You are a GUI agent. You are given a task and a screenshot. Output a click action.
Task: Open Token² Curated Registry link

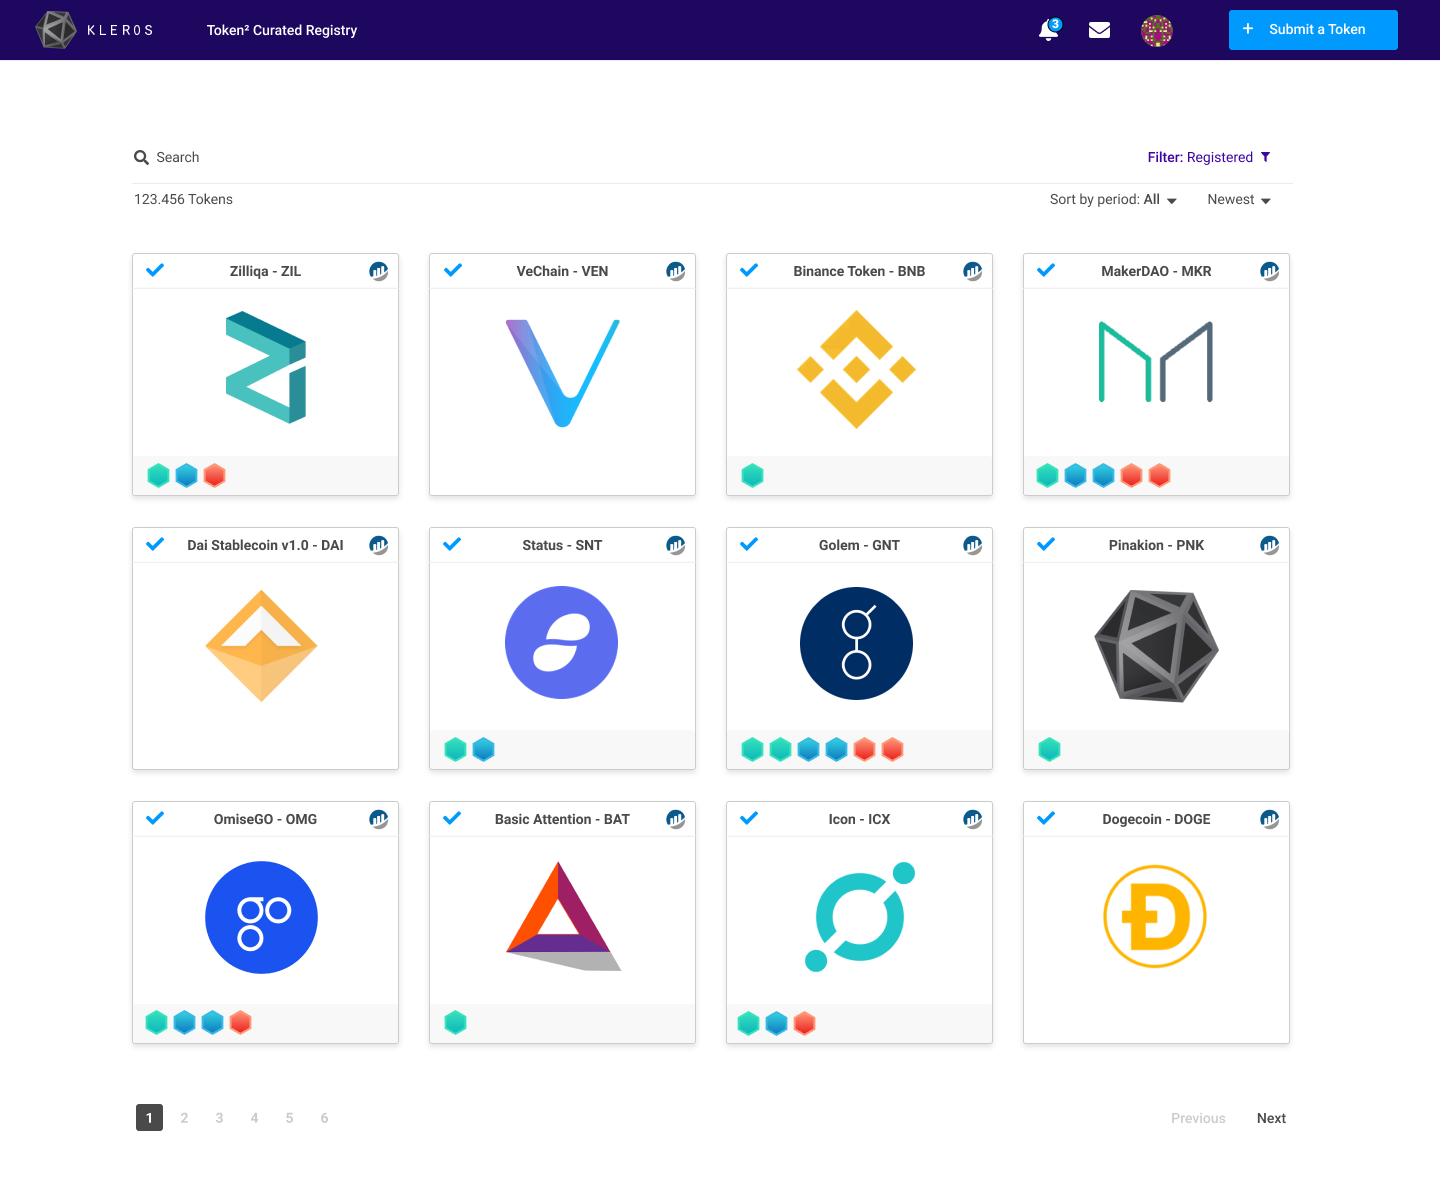pyautogui.click(x=282, y=30)
